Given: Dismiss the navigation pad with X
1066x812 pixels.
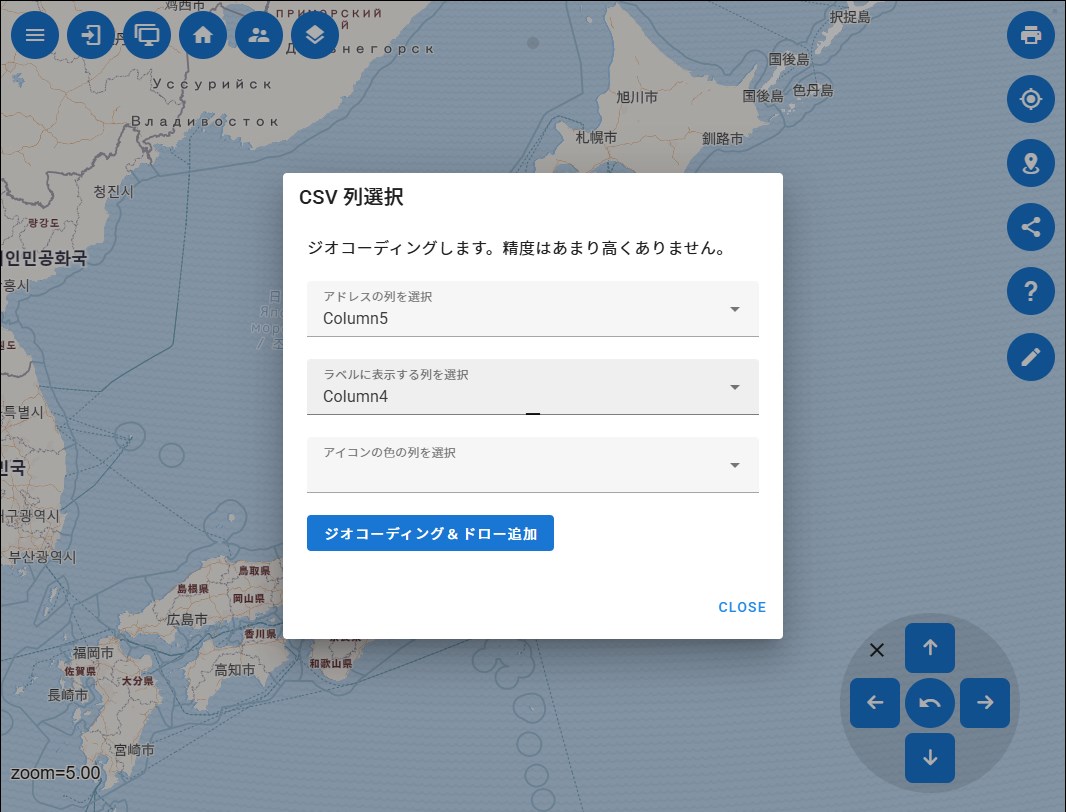Looking at the screenshot, I should (877, 650).
